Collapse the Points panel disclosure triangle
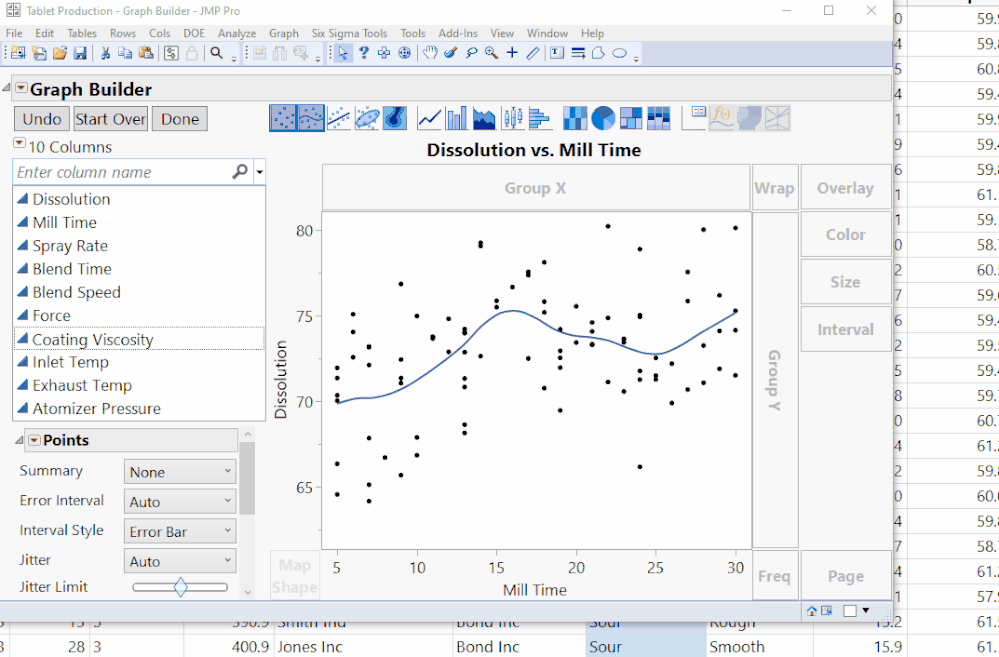 click(x=18, y=440)
